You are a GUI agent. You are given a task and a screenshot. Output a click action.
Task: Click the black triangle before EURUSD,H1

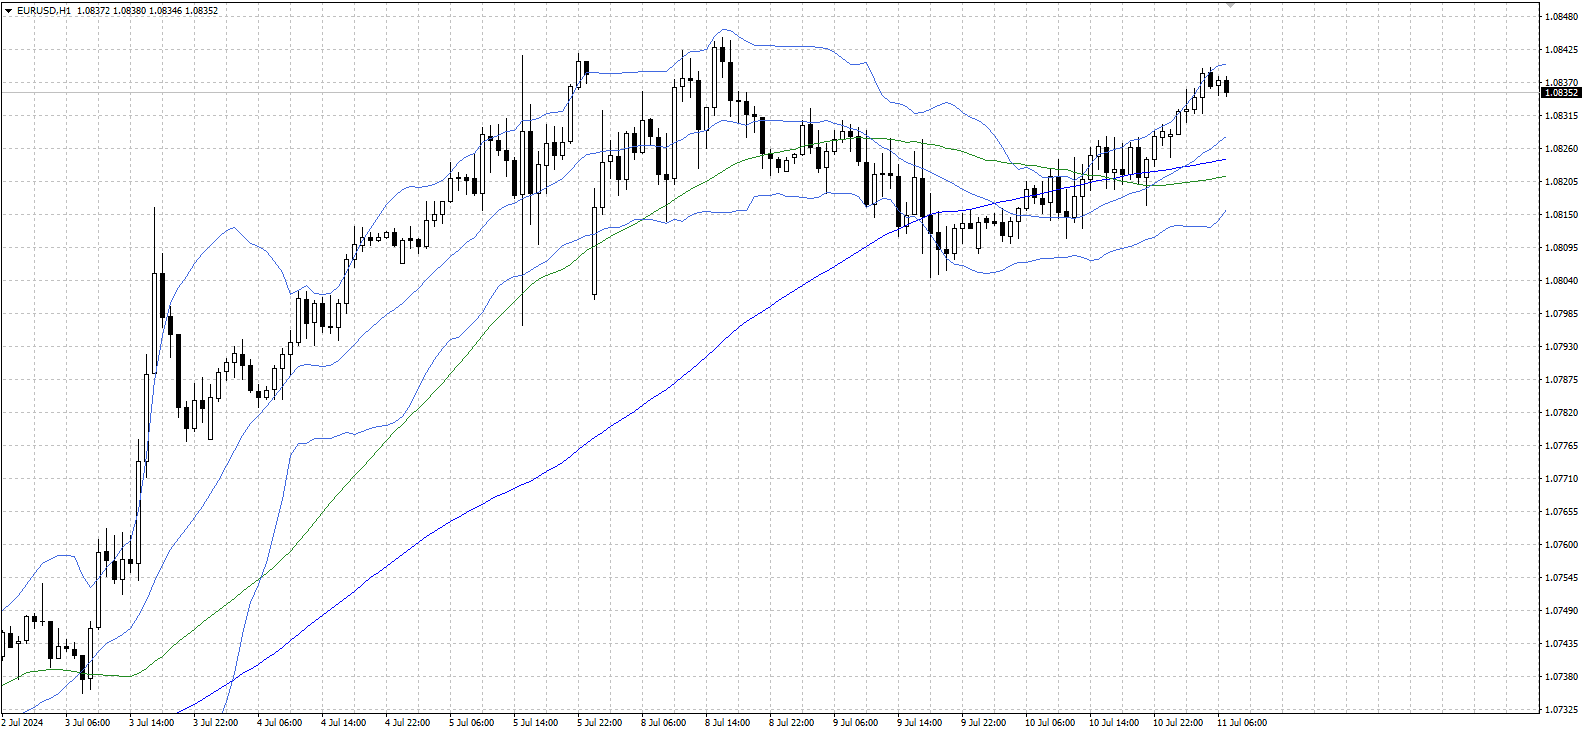click(8, 10)
